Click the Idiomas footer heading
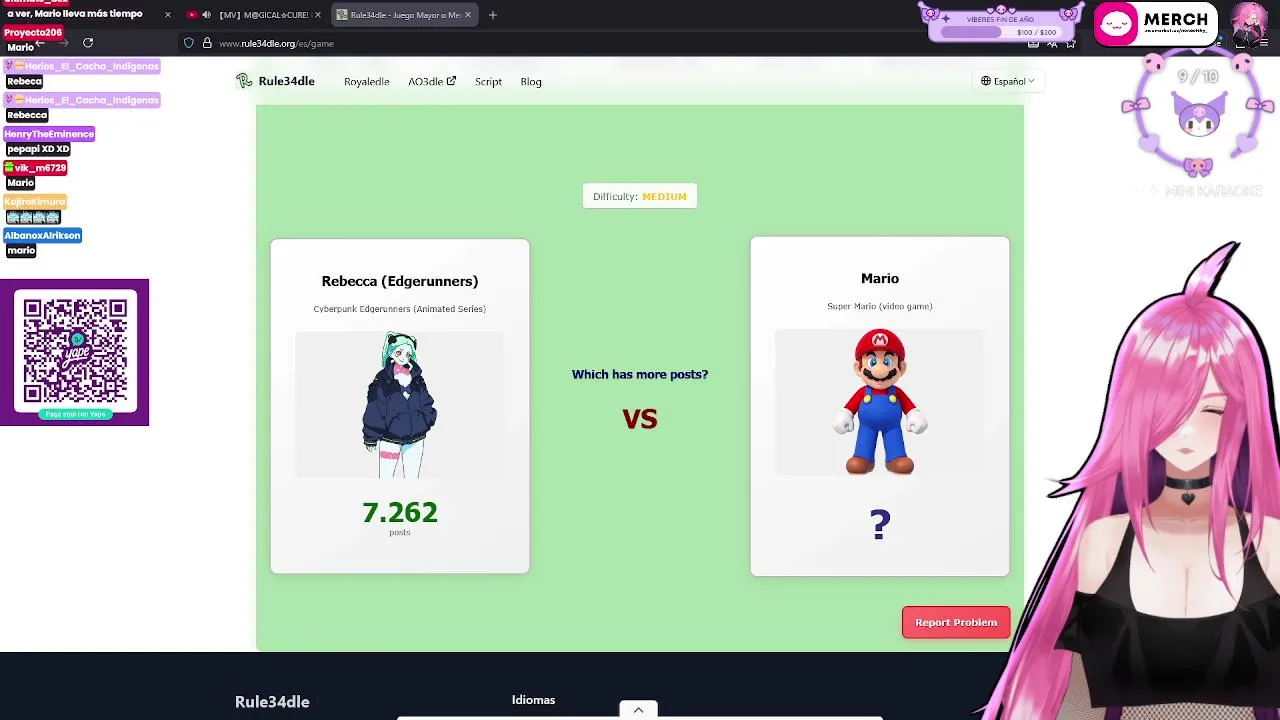Viewport: 1280px width, 720px height. point(533,700)
